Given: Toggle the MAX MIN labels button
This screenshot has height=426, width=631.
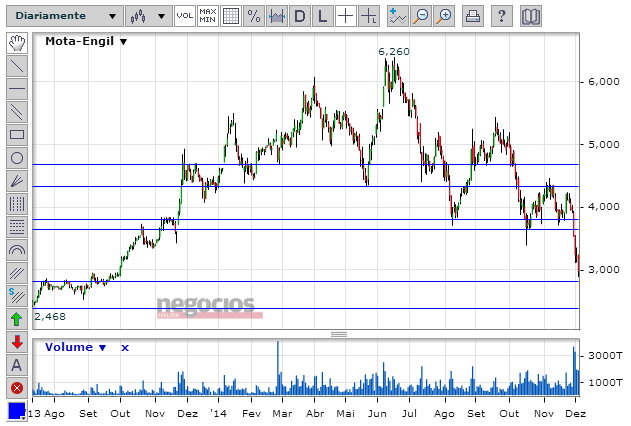Looking at the screenshot, I should point(208,16).
